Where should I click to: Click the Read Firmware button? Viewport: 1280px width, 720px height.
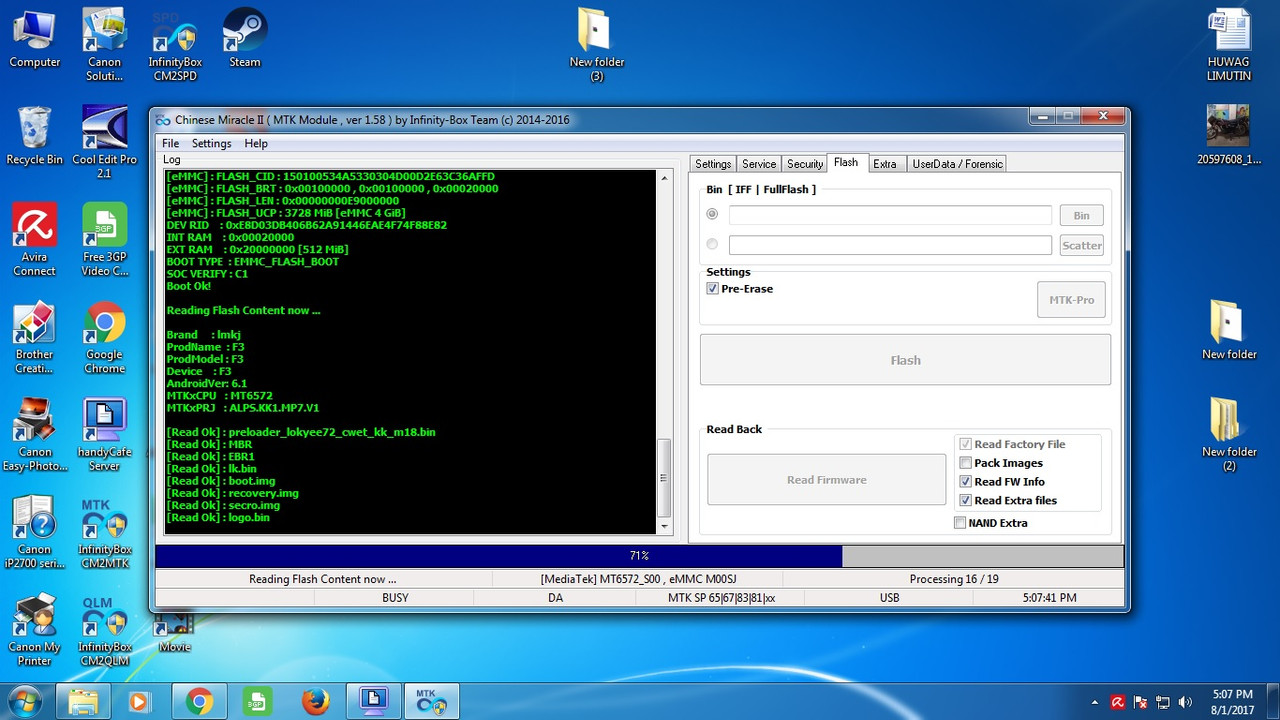click(x=826, y=480)
